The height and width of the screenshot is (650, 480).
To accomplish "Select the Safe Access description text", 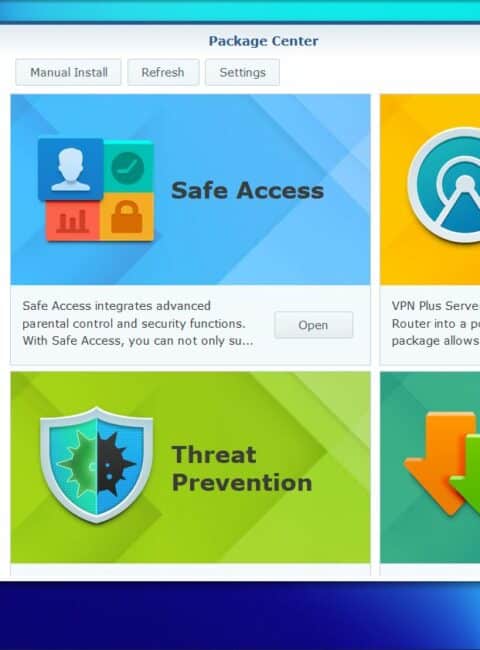I will coord(138,323).
